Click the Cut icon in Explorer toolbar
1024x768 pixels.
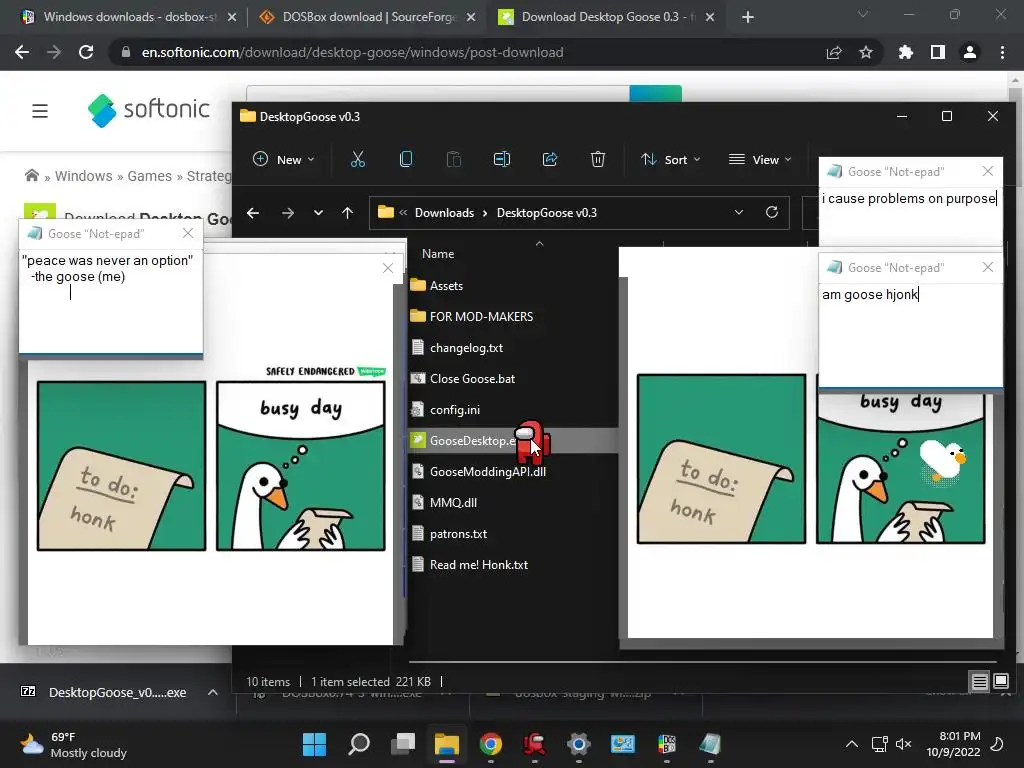pos(357,159)
